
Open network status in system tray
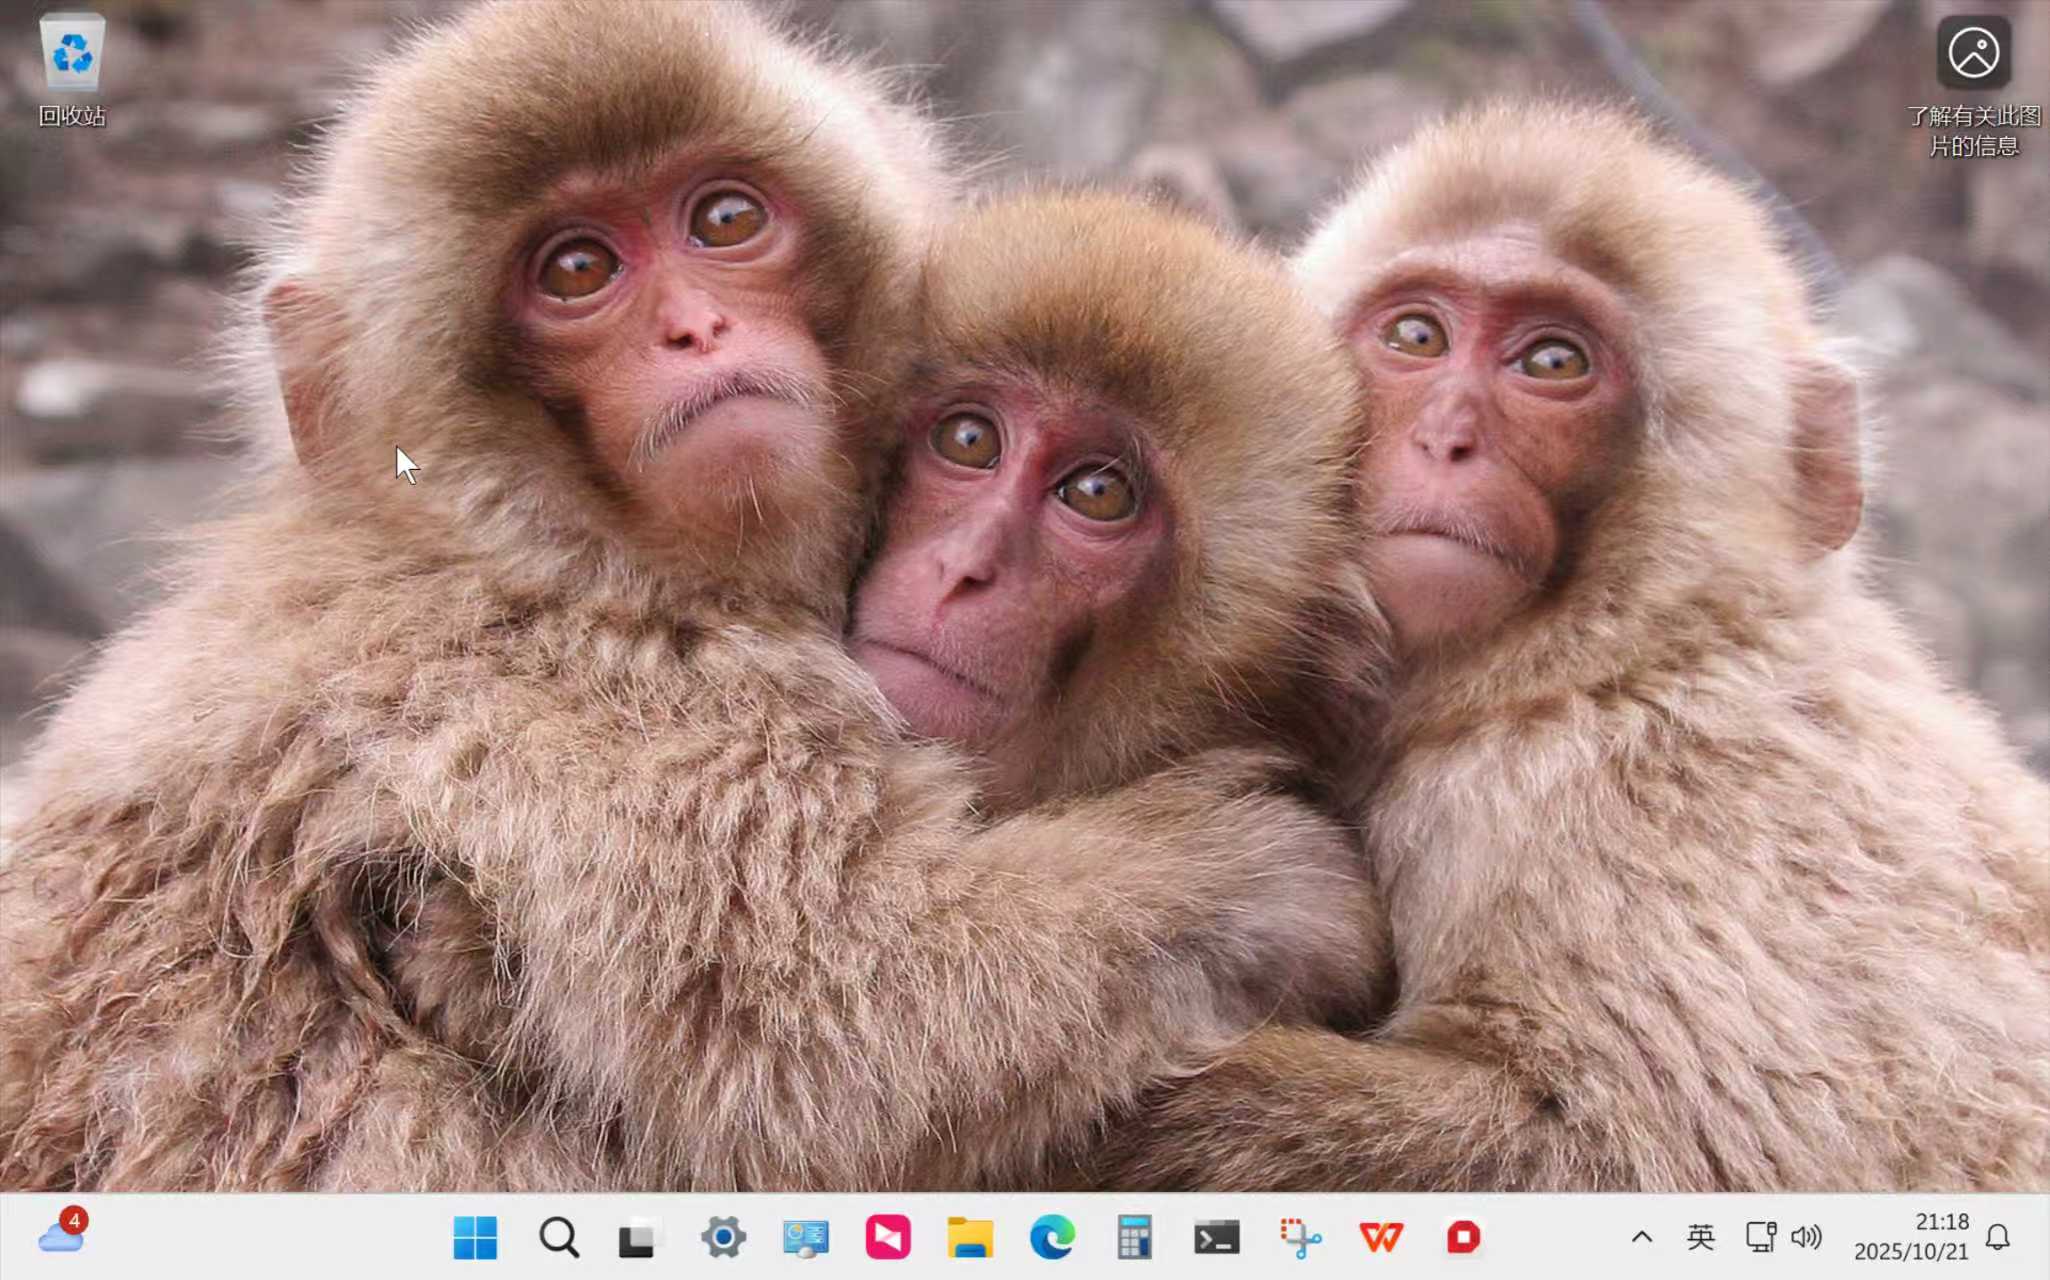click(1761, 1238)
